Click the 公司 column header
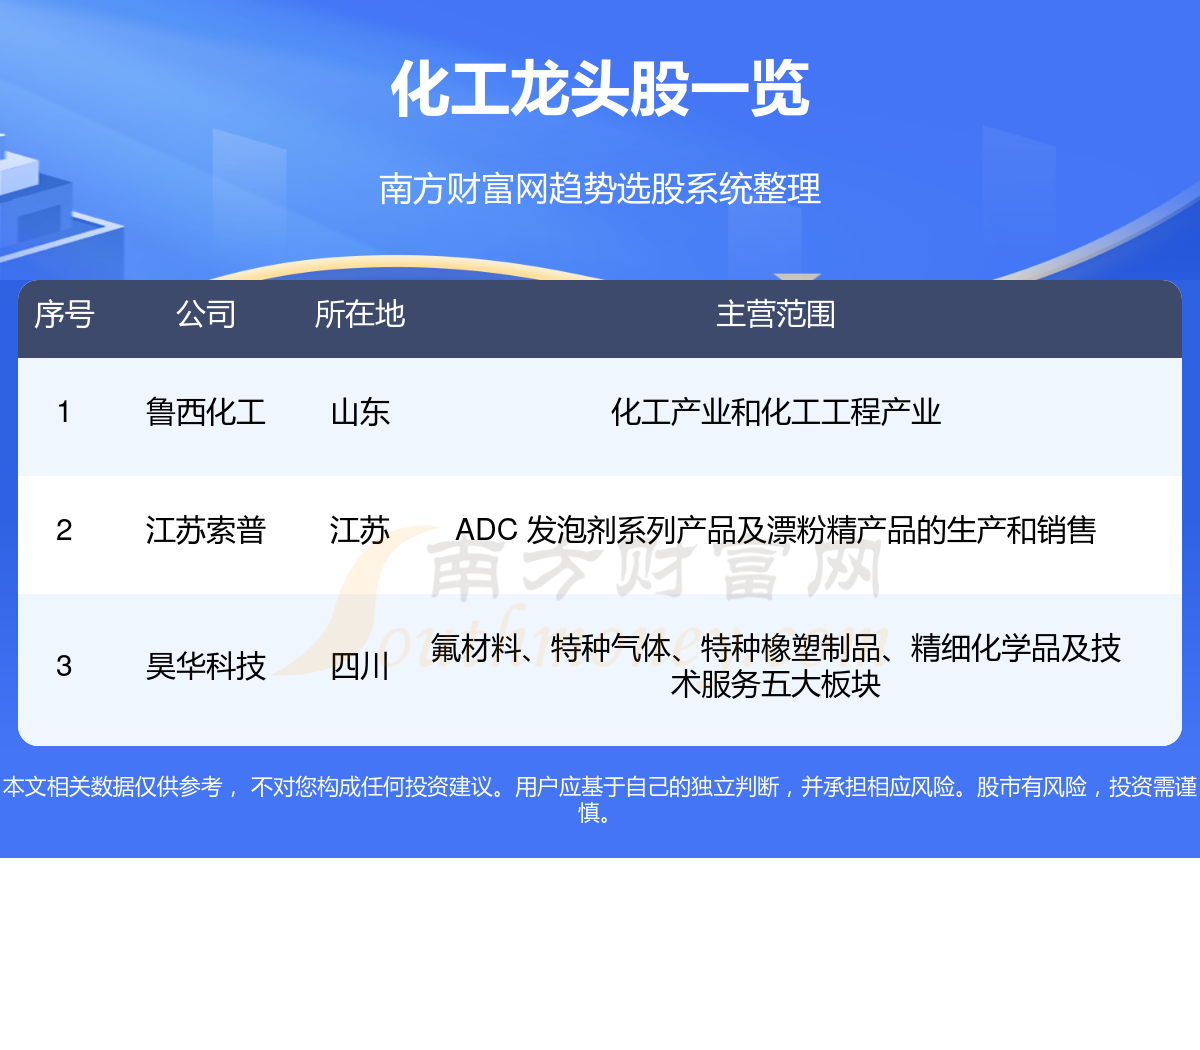This screenshot has width=1200, height=1050. point(206,314)
